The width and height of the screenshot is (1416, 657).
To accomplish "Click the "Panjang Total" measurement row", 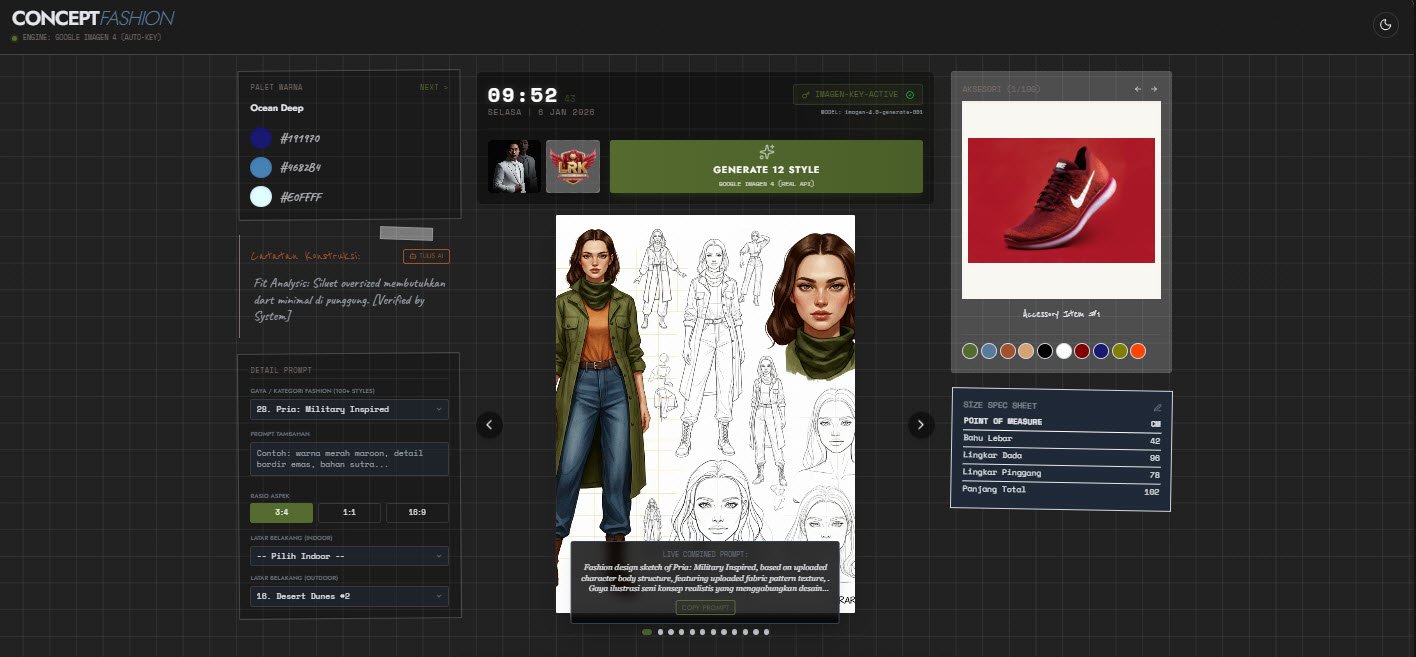I will 1061,490.
